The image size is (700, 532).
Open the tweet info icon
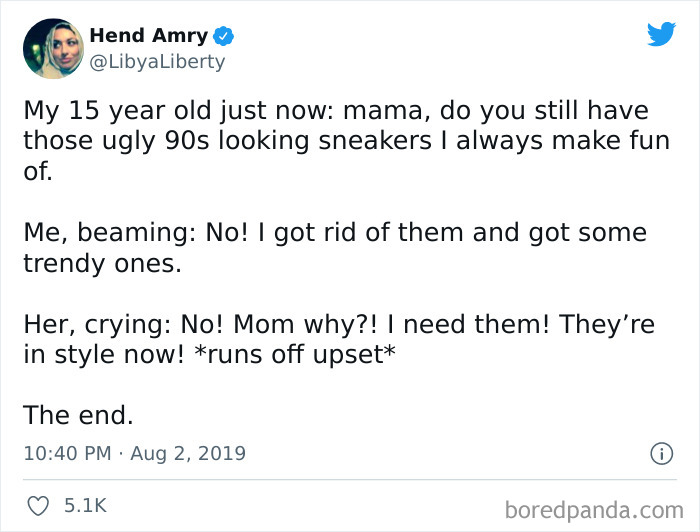click(x=661, y=453)
